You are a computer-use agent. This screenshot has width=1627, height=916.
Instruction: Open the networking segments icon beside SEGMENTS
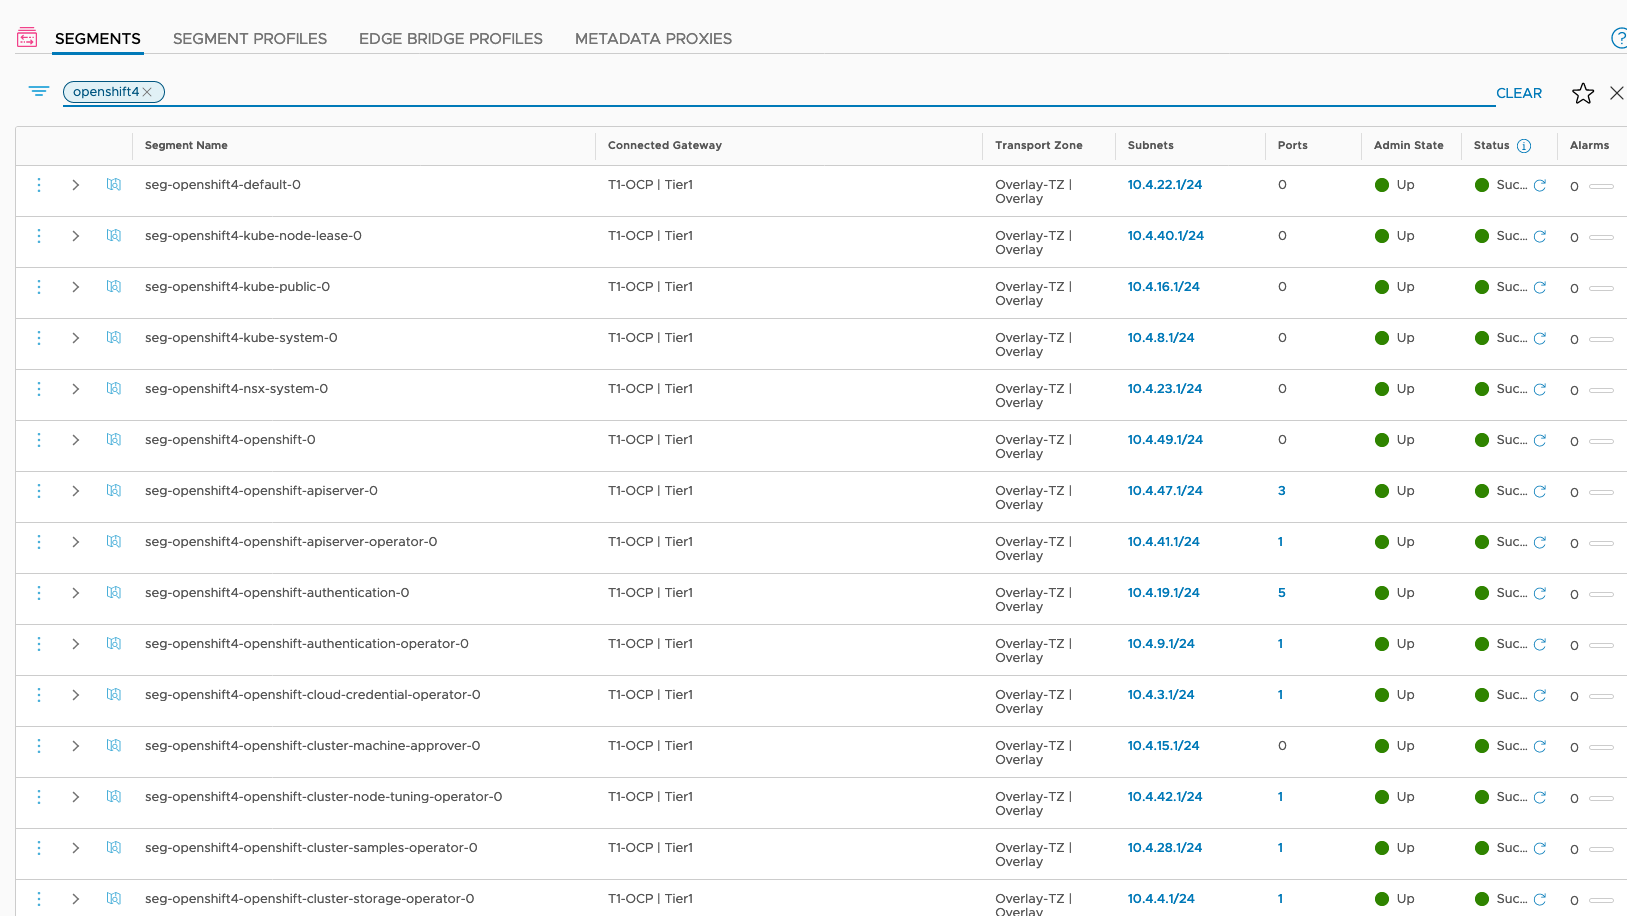(27, 38)
